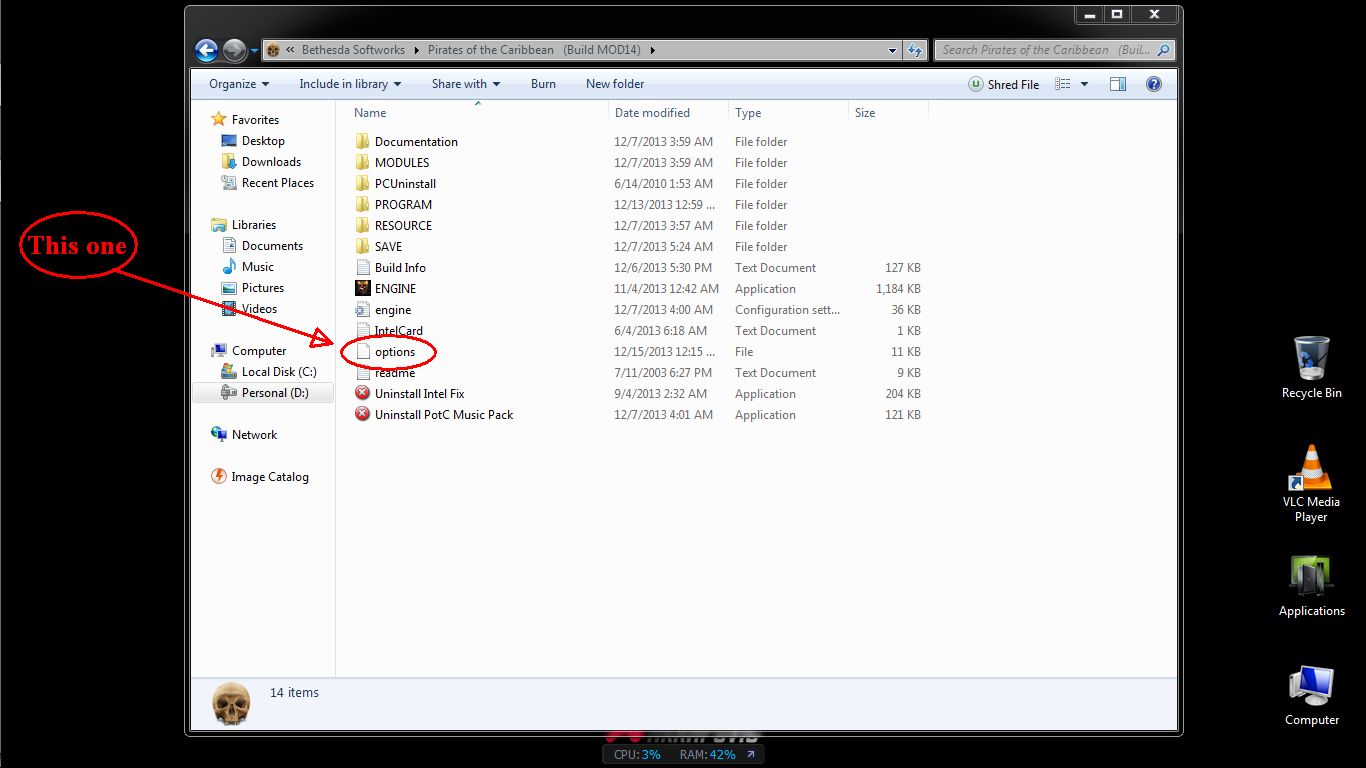Open Network in the navigation pane
1366x768 pixels.
point(254,435)
